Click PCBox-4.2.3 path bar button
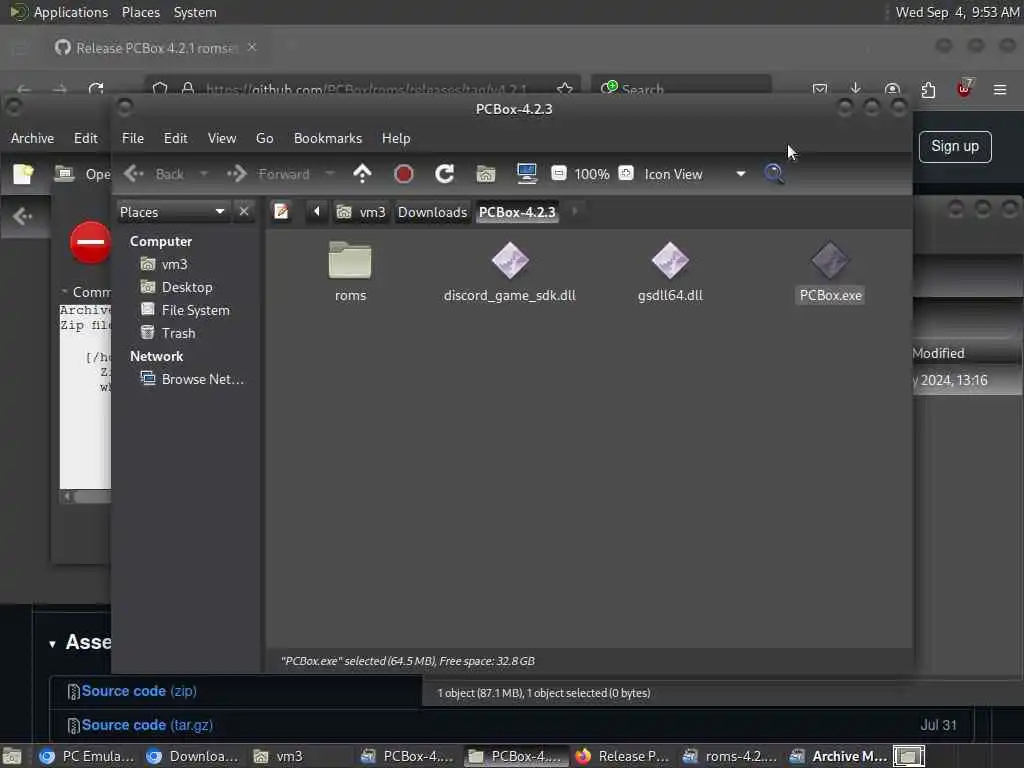This screenshot has width=1024, height=768. tap(517, 212)
